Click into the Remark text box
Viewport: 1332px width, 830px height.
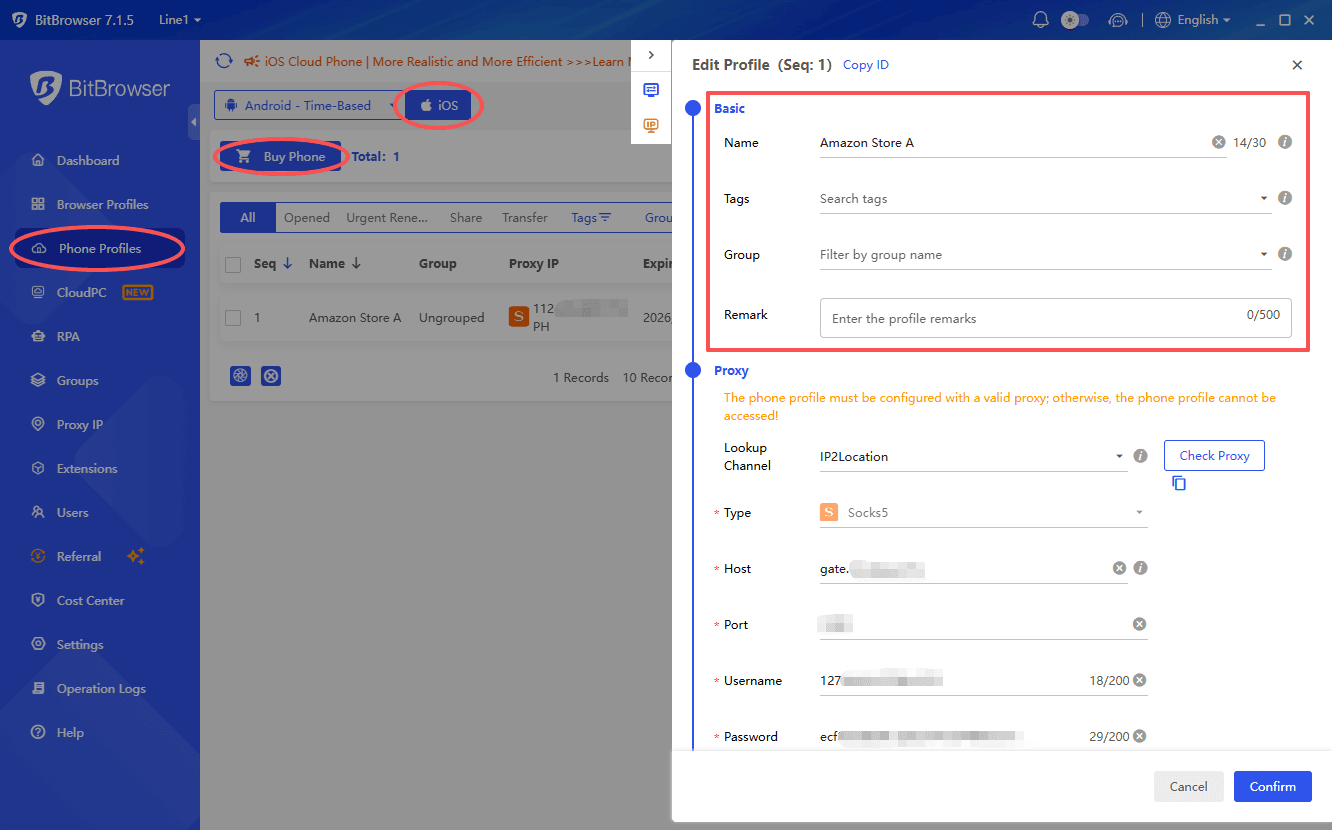[x=1056, y=318]
